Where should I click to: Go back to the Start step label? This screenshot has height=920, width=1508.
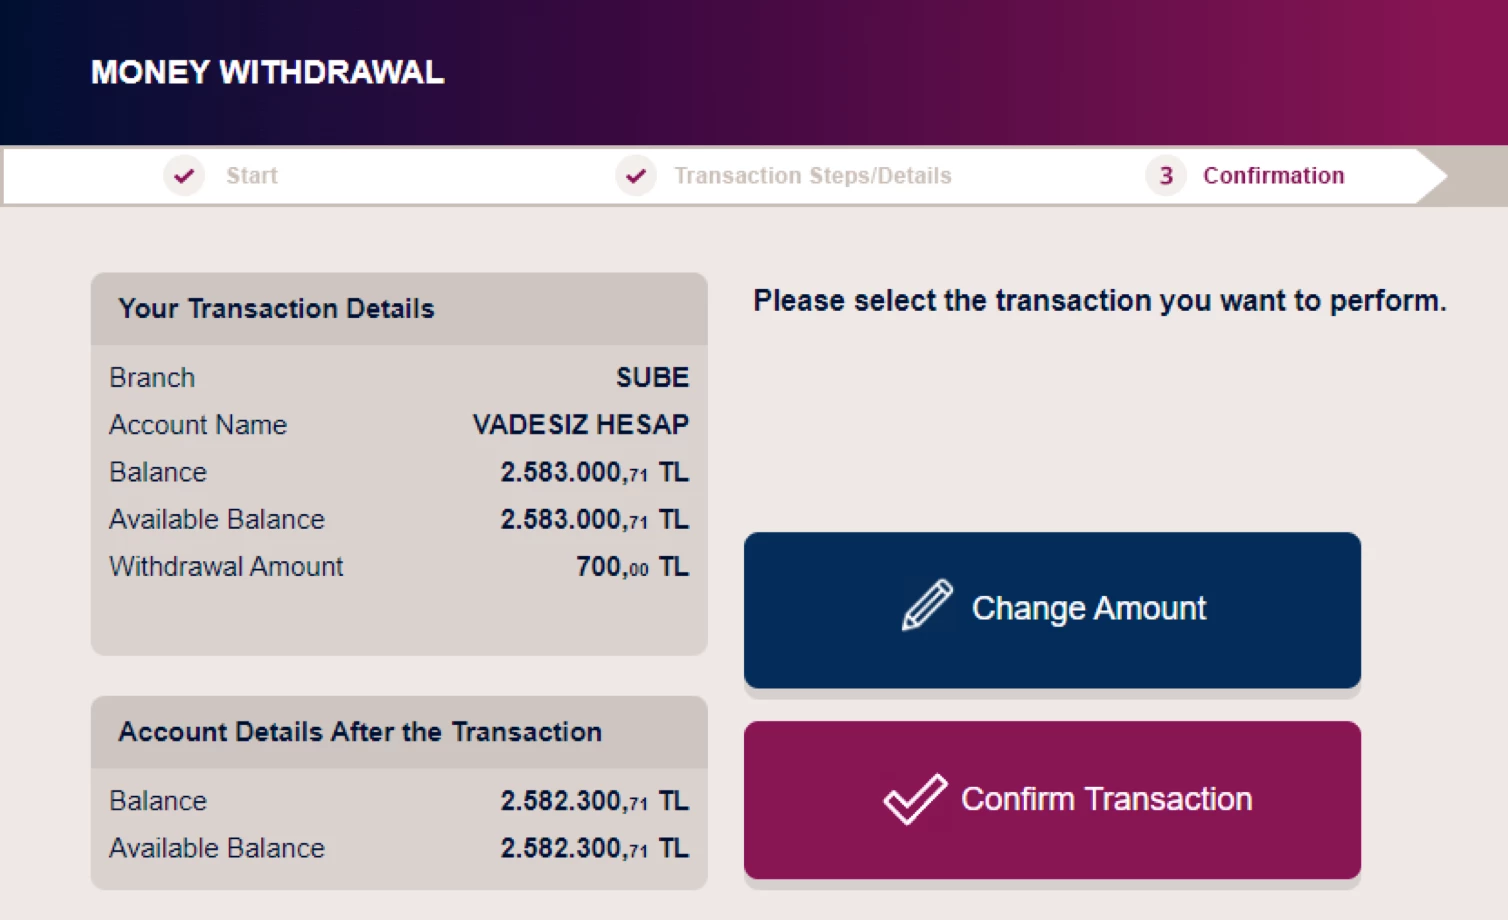251,176
